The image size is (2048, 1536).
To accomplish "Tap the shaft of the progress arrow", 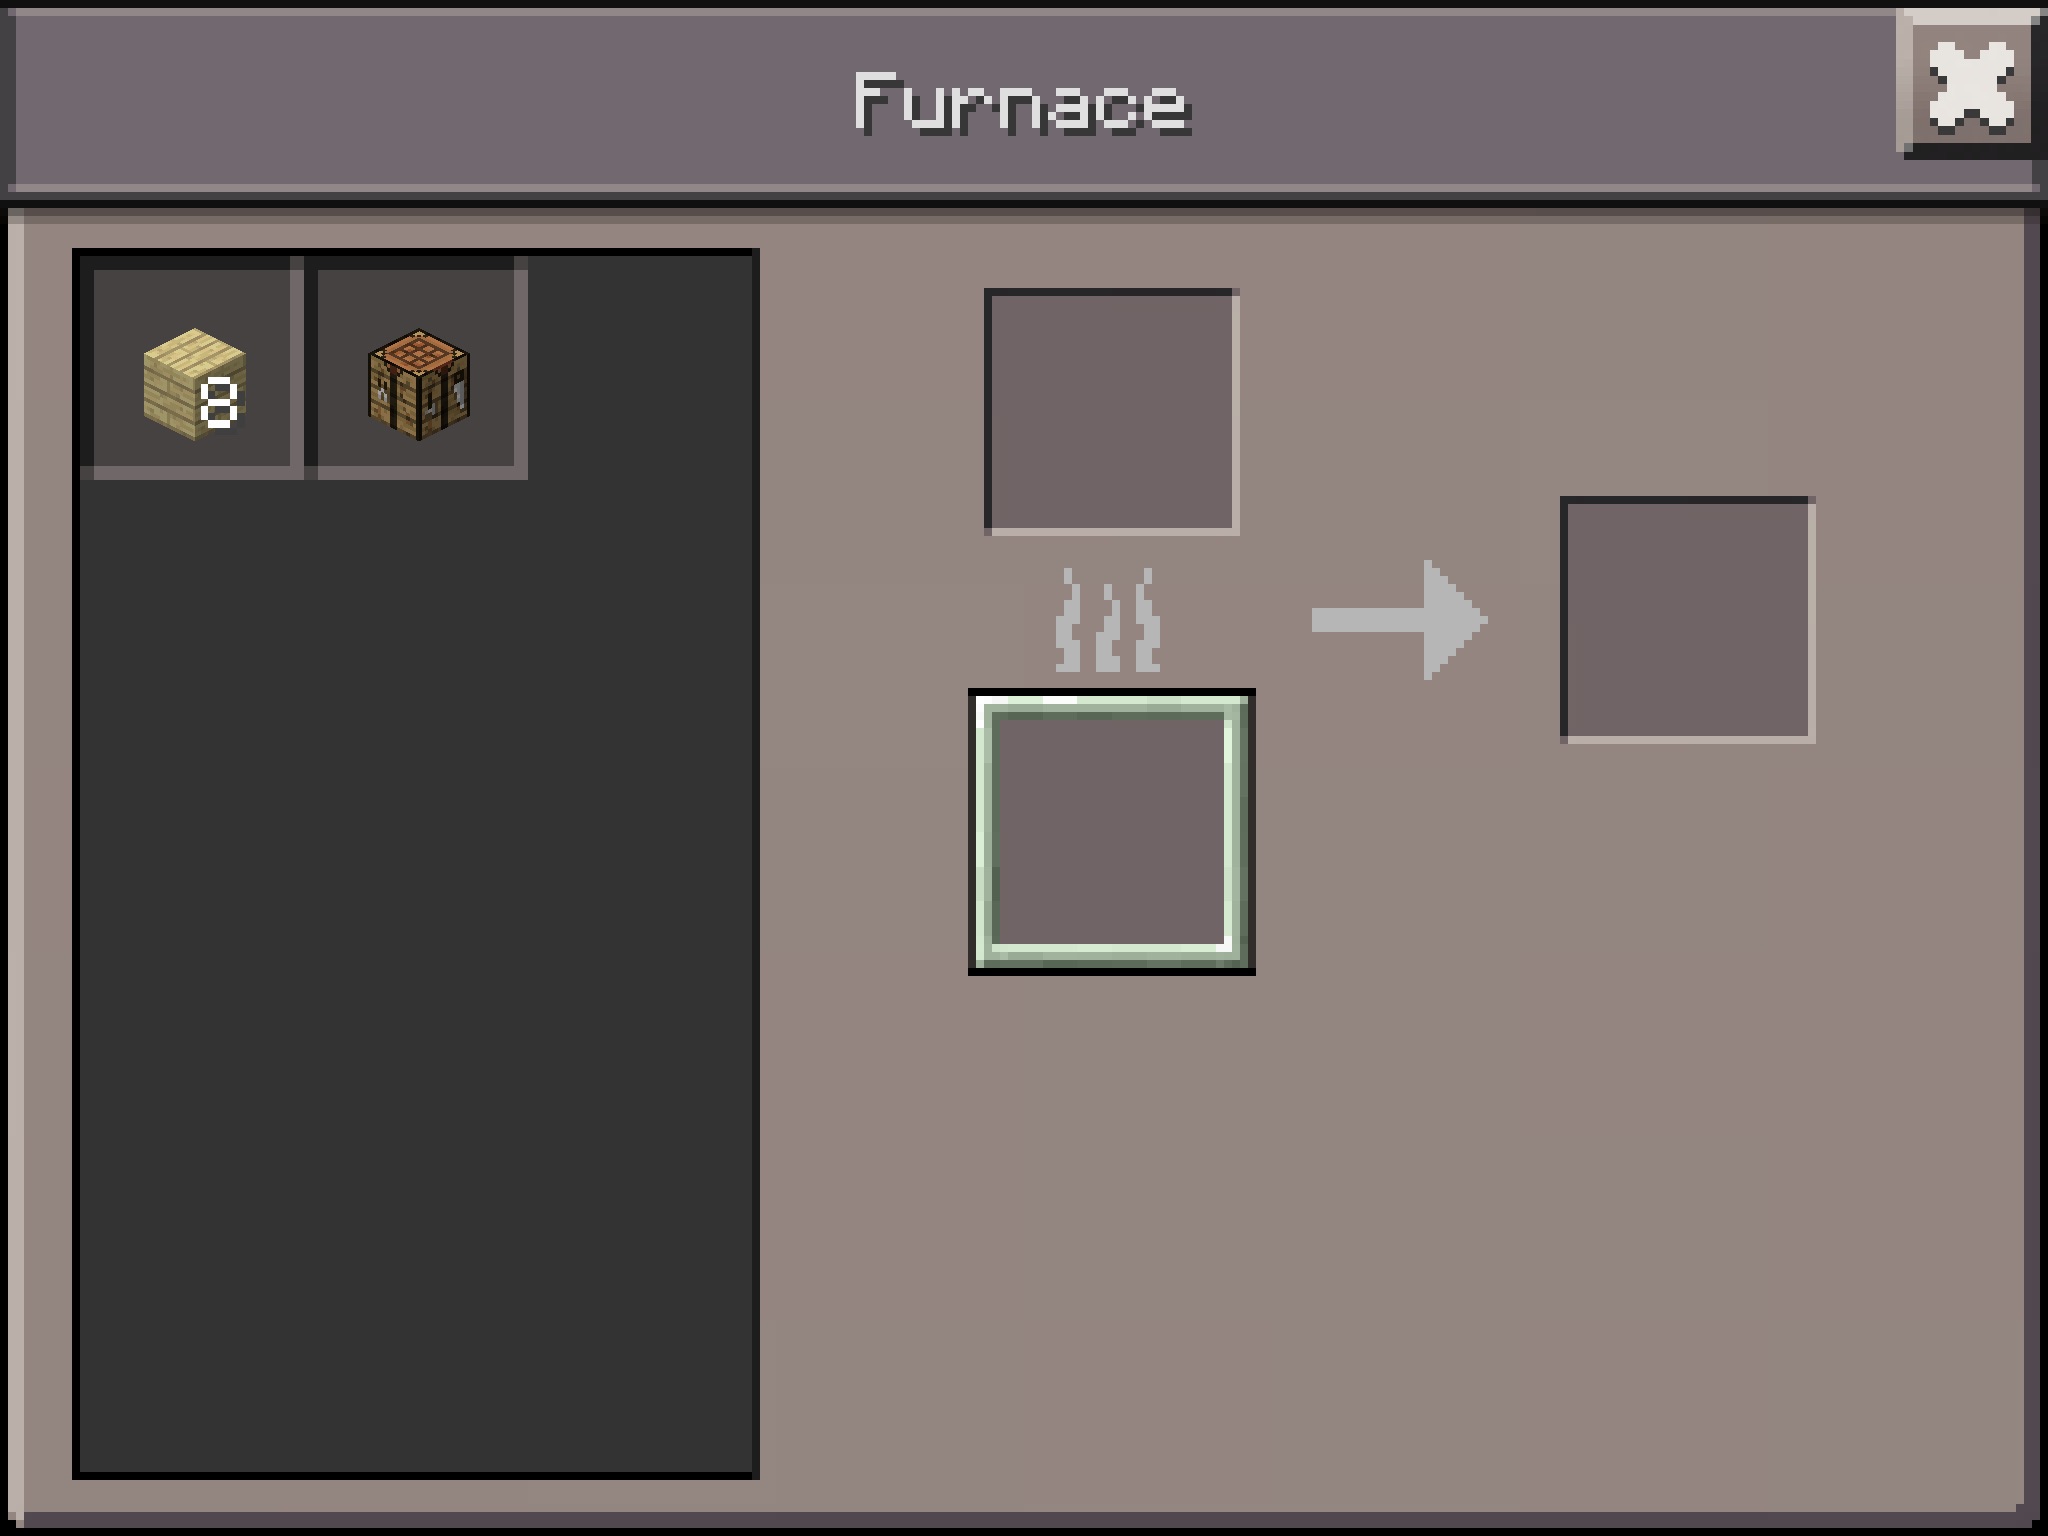I will pos(1367,620).
